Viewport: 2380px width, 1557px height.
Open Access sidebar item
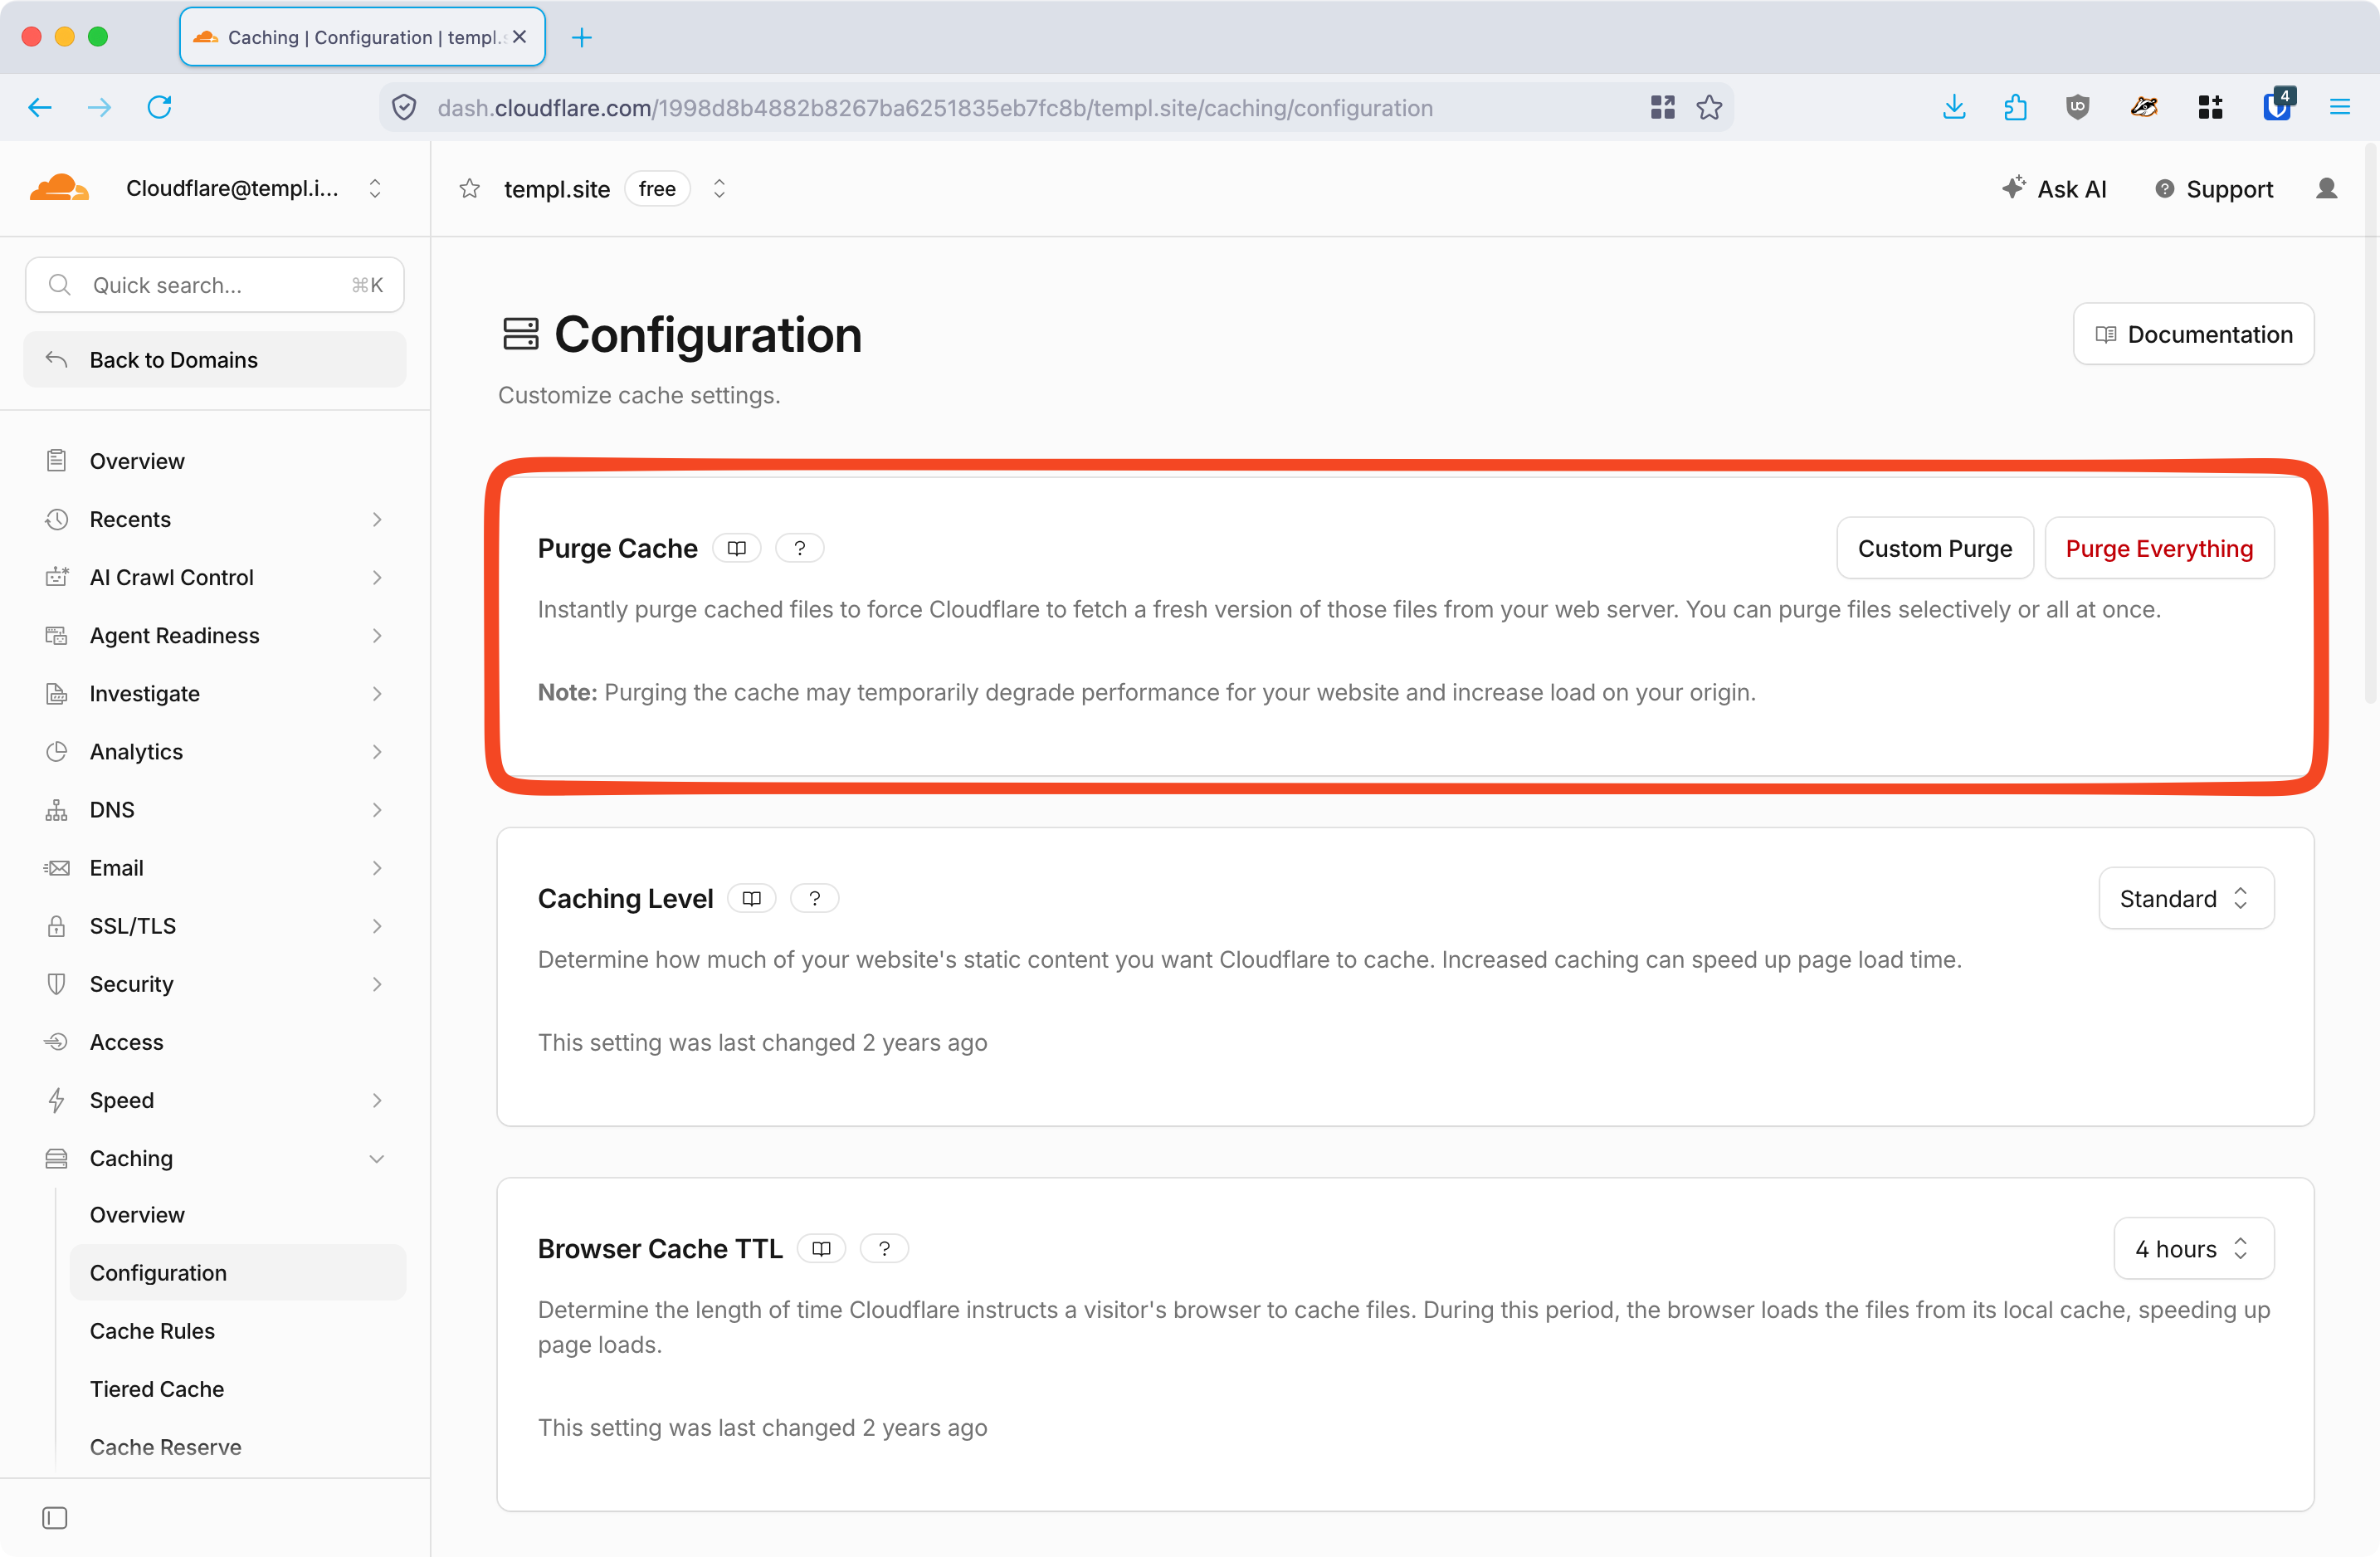coord(215,1041)
